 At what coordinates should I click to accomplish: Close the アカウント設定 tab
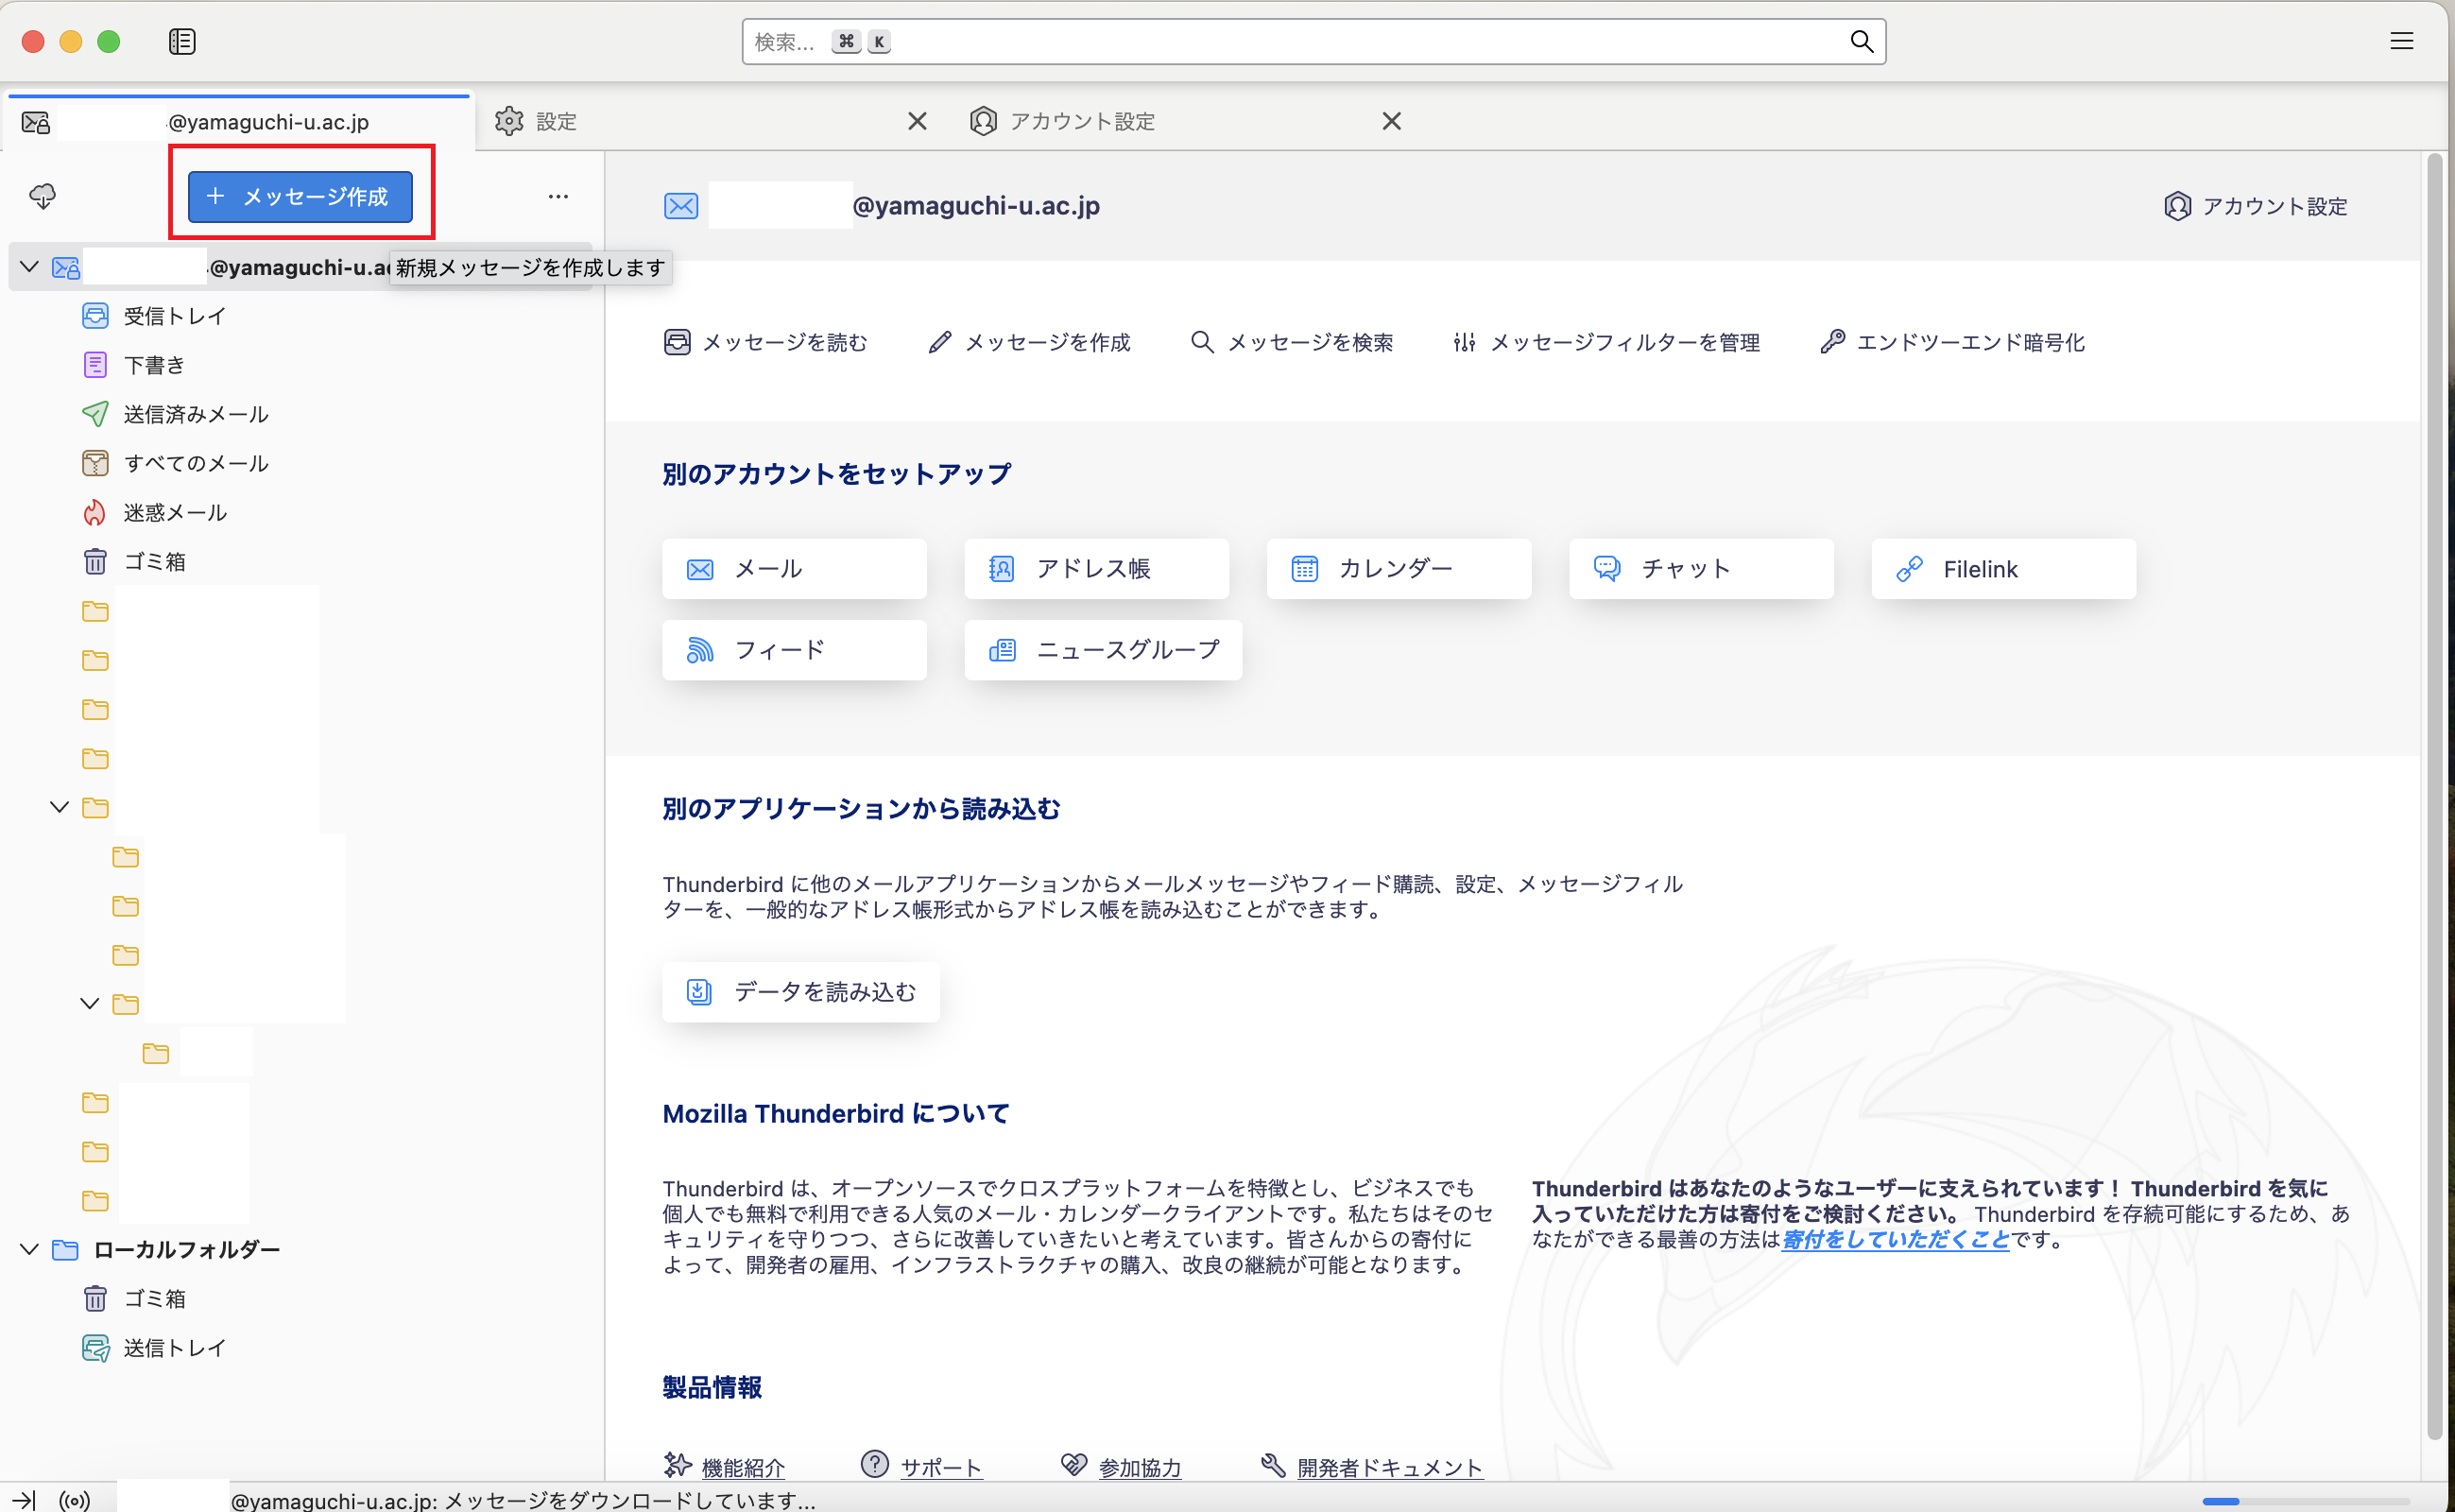click(x=1391, y=121)
